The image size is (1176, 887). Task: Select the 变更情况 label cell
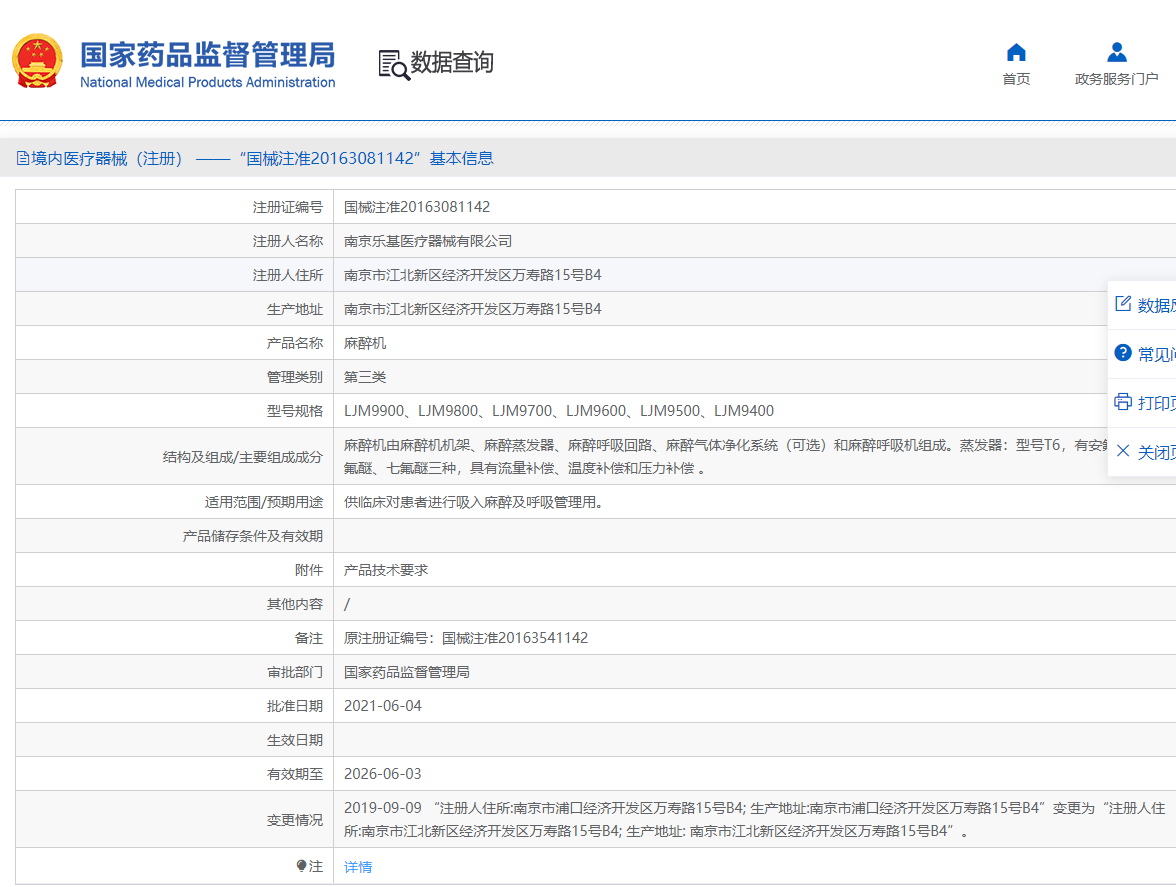[175, 819]
